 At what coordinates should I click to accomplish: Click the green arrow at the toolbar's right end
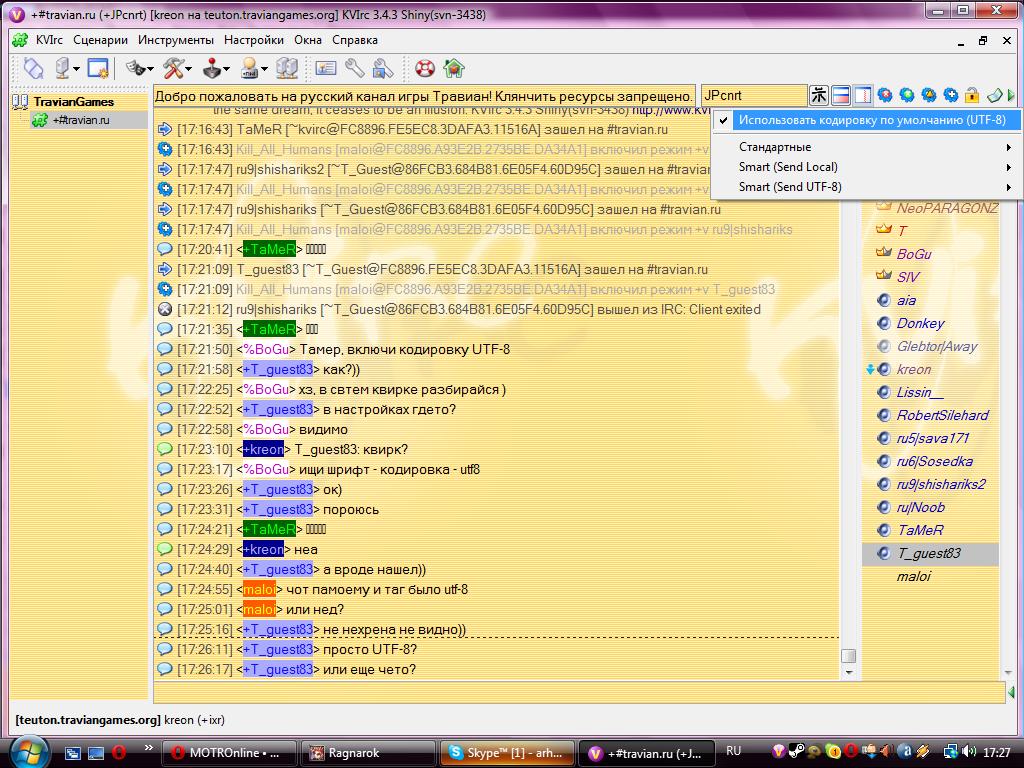(1011, 96)
